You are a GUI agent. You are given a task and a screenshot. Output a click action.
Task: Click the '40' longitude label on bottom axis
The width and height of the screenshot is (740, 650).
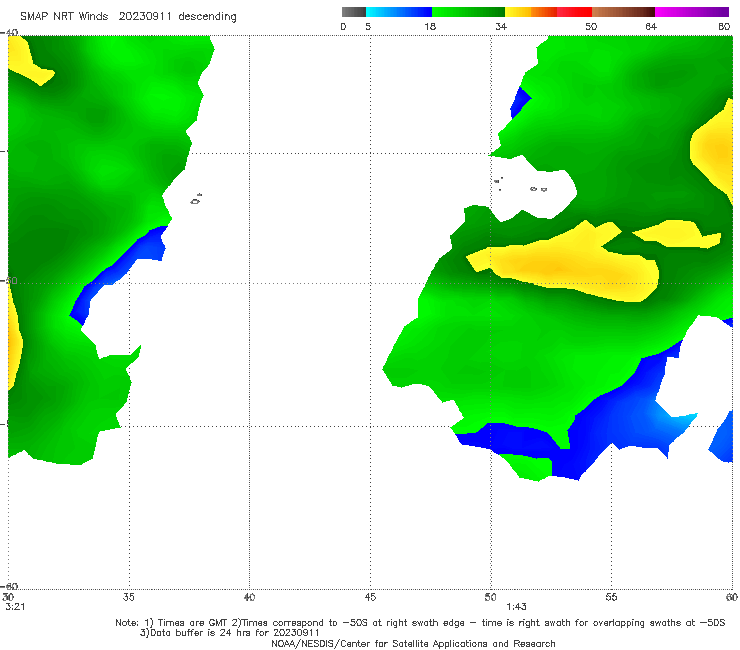tap(249, 597)
